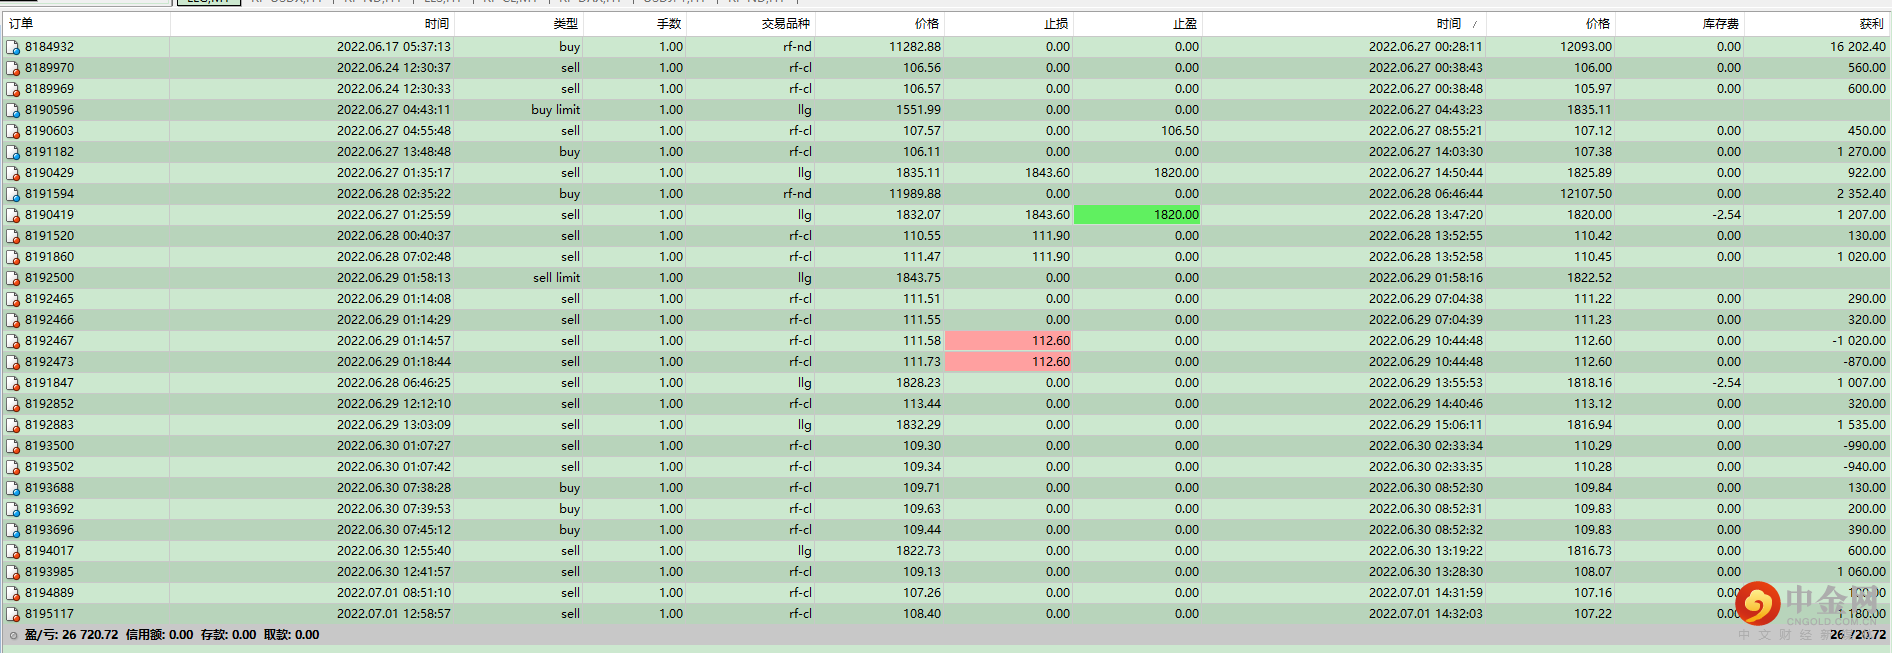1892x653 pixels.
Task: Click the order icon beside 8184932
Action: [13, 47]
